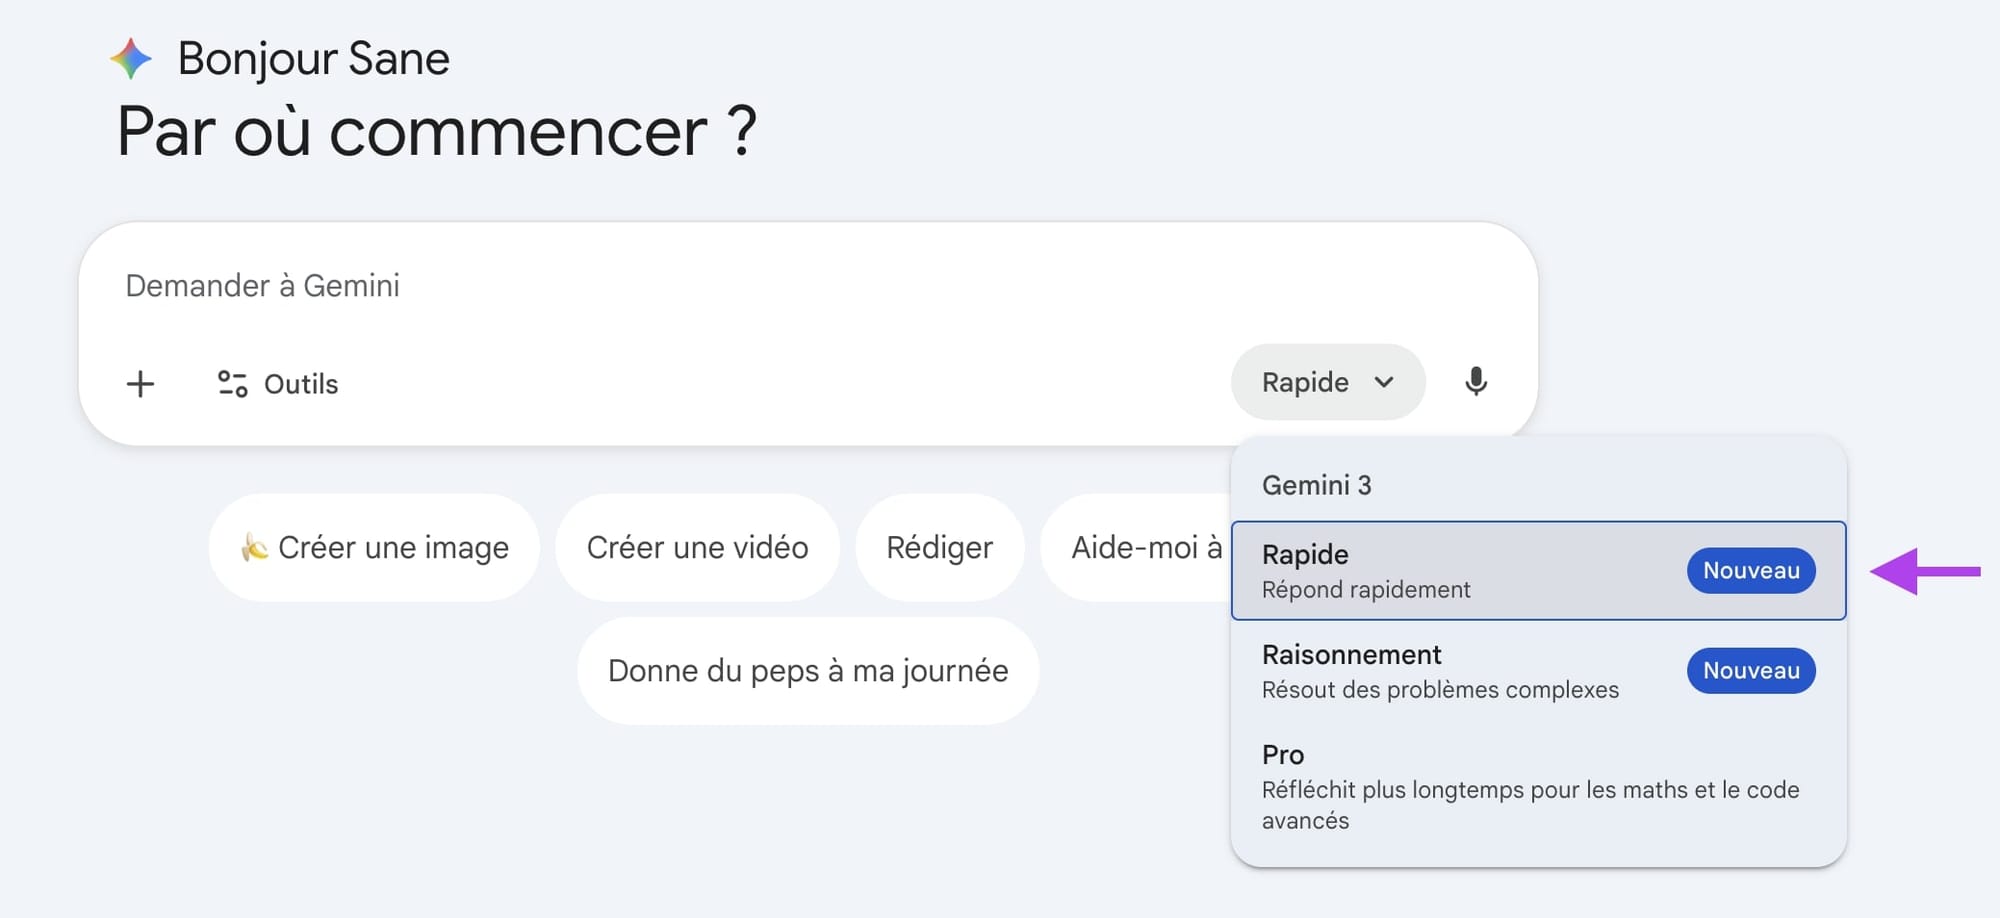Click the Outils sliders icon
The height and width of the screenshot is (918, 2000).
tap(233, 384)
